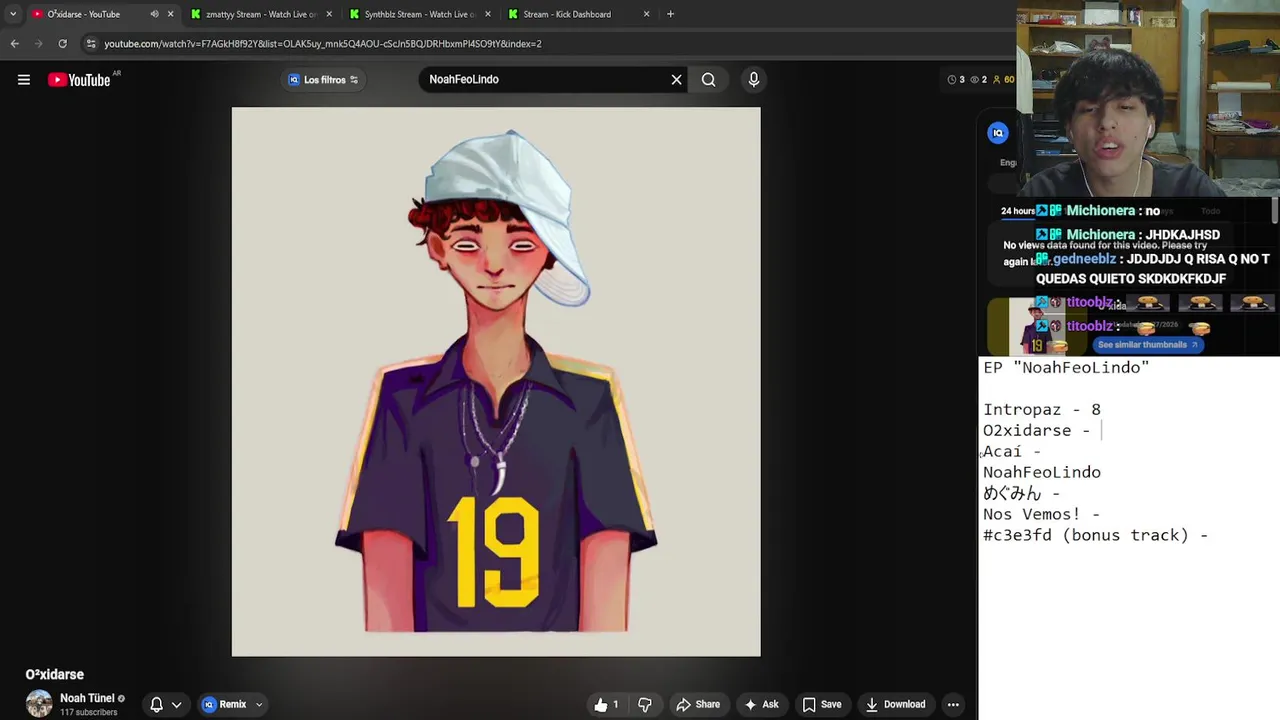Click the #c3e3fd (bonus track) line

pos(1095,535)
